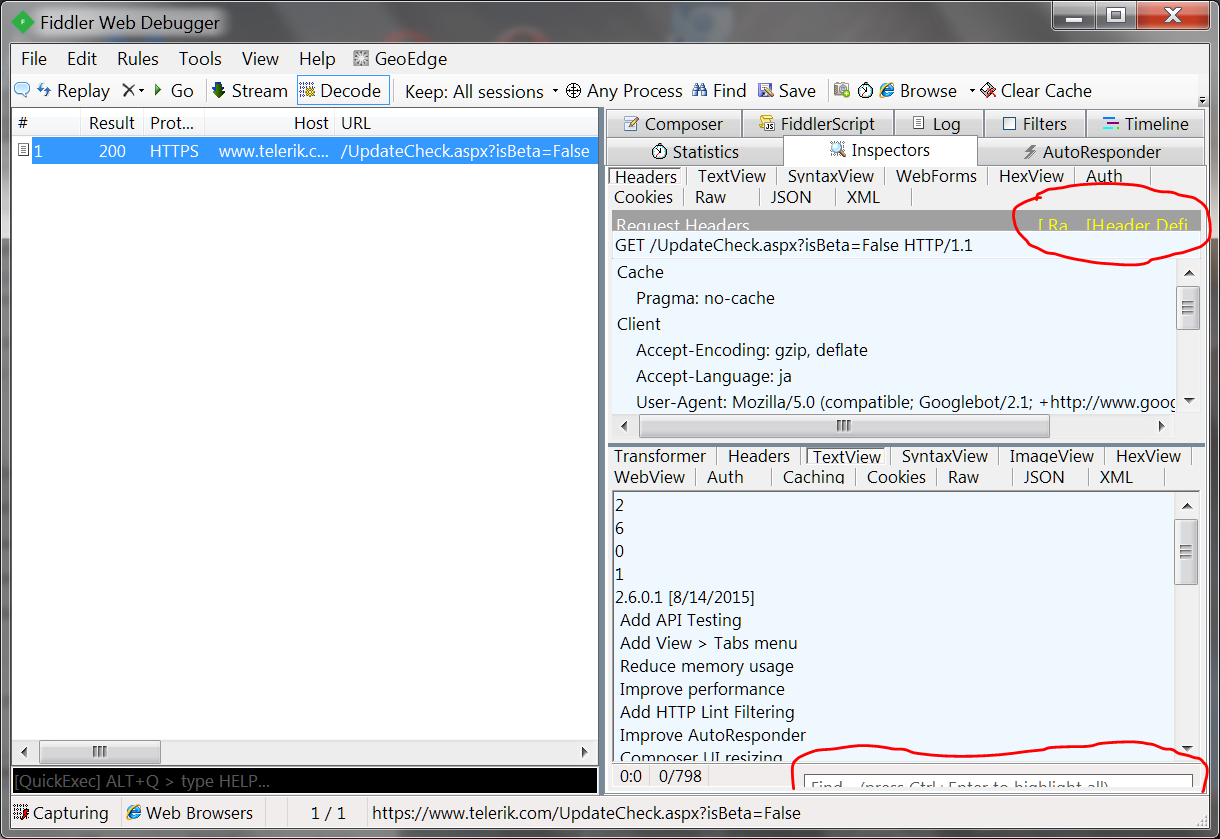Screen dimensions: 1220x839
Task: Clear the browser cache with Clear Cache
Action: click(1036, 90)
